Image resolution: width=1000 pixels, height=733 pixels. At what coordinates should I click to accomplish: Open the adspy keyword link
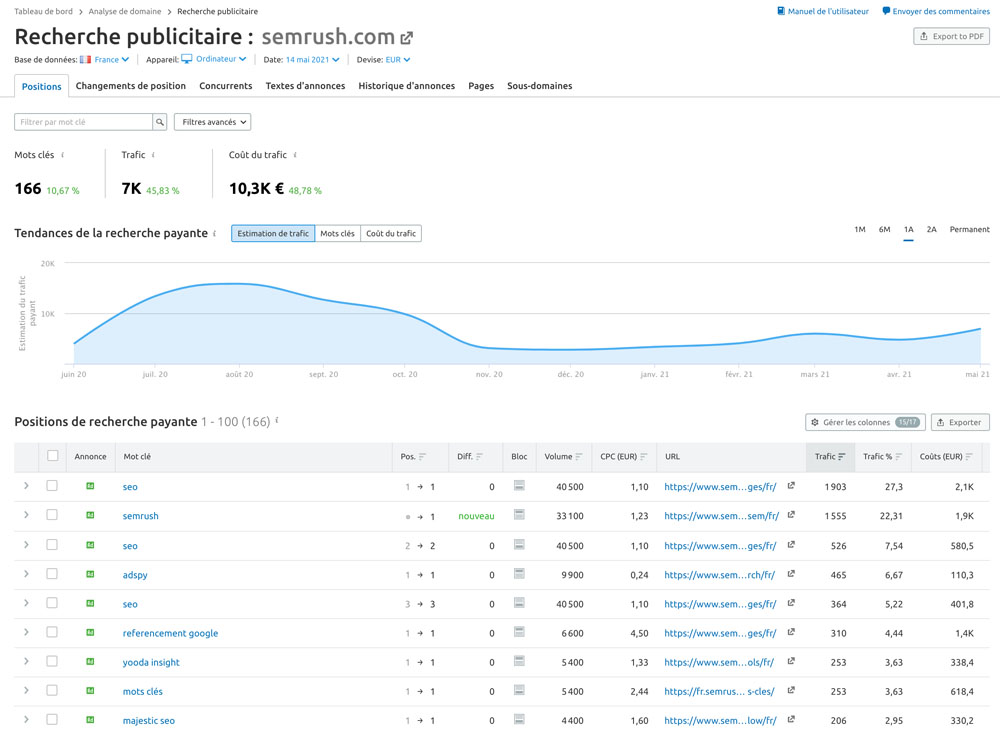click(x=135, y=575)
